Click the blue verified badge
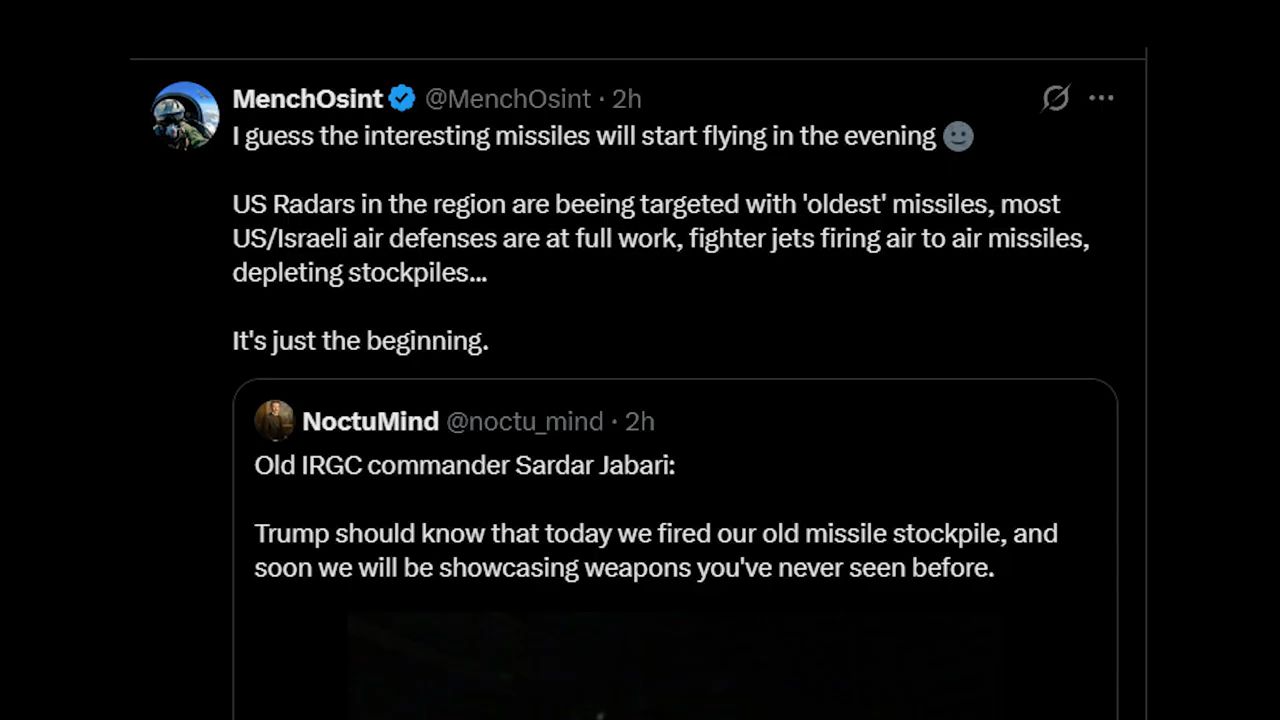Screen dimensions: 1280x720 pyautogui.click(x=402, y=99)
